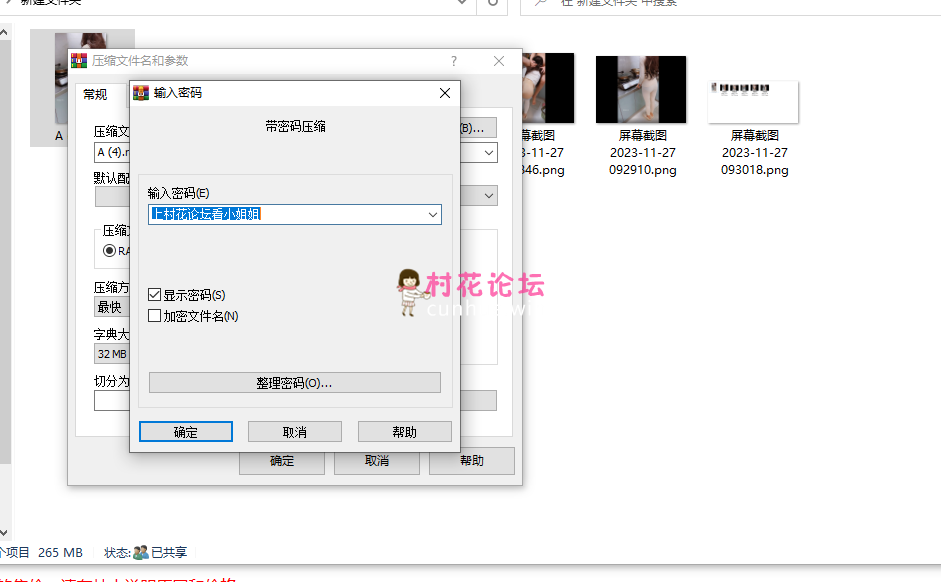Click 帮助 in the archive parameters dialog
The width and height of the screenshot is (941, 582).
tap(472, 461)
